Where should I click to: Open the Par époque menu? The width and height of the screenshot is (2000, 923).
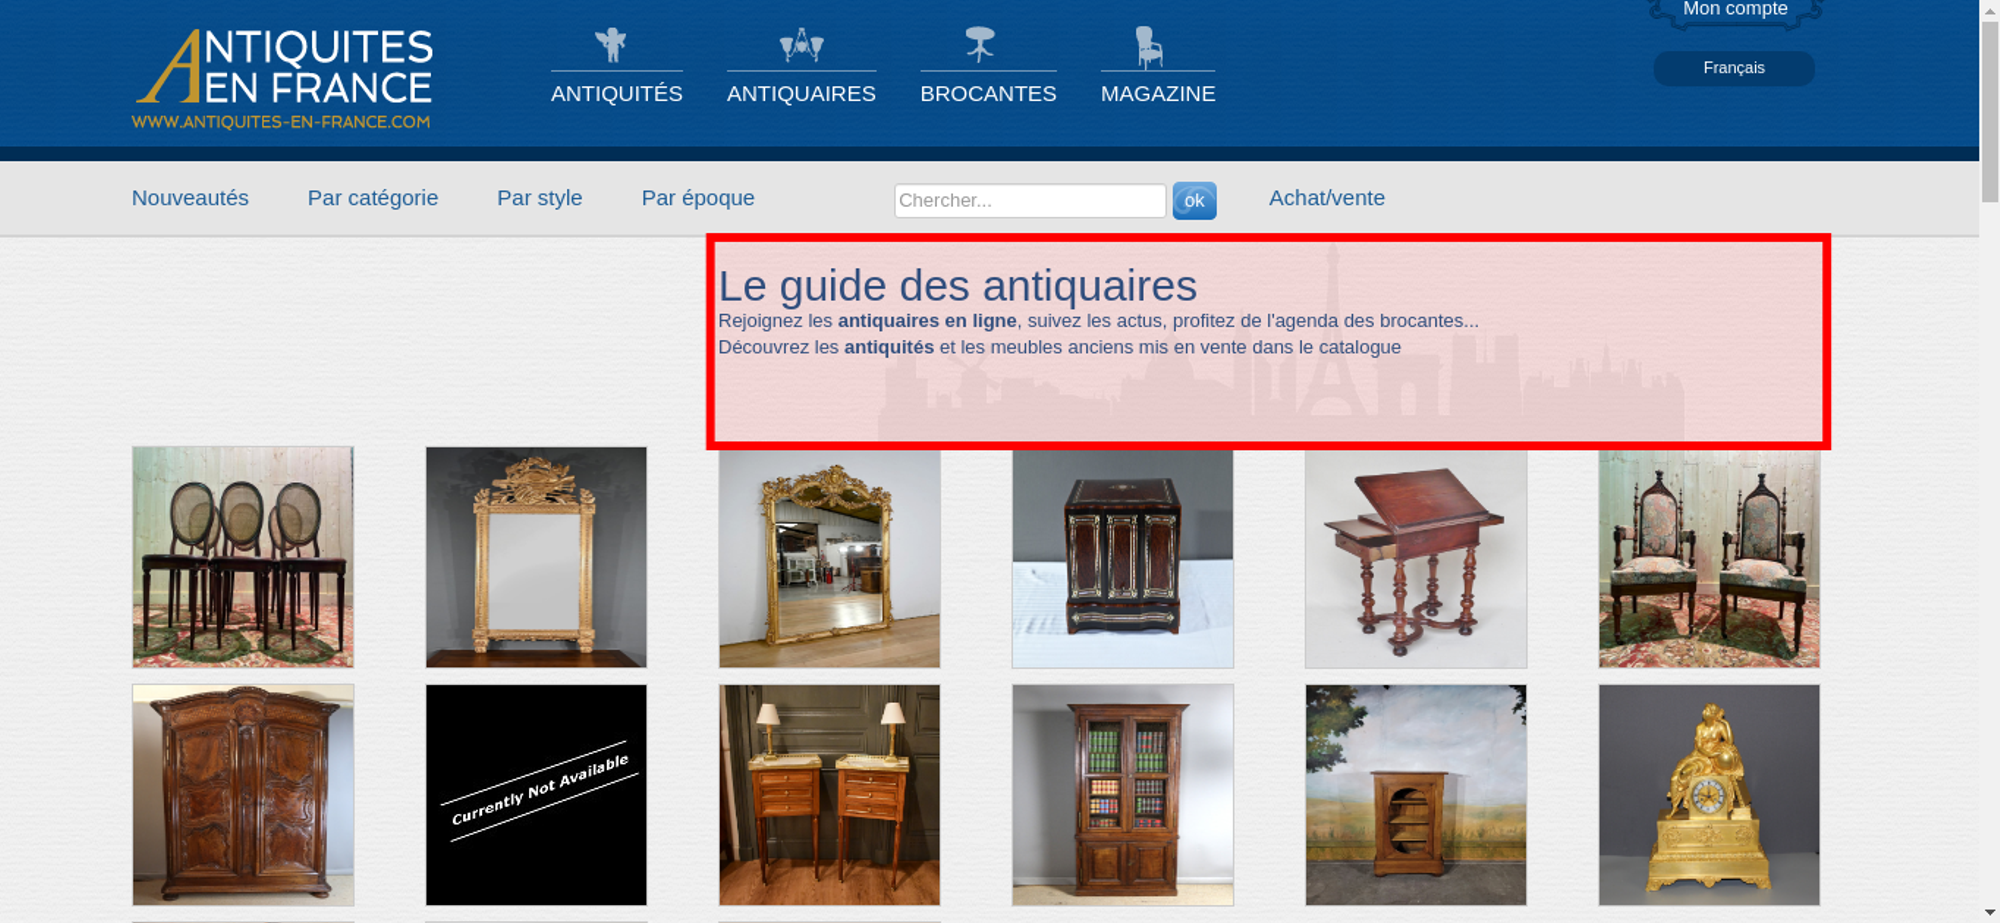[x=697, y=198]
